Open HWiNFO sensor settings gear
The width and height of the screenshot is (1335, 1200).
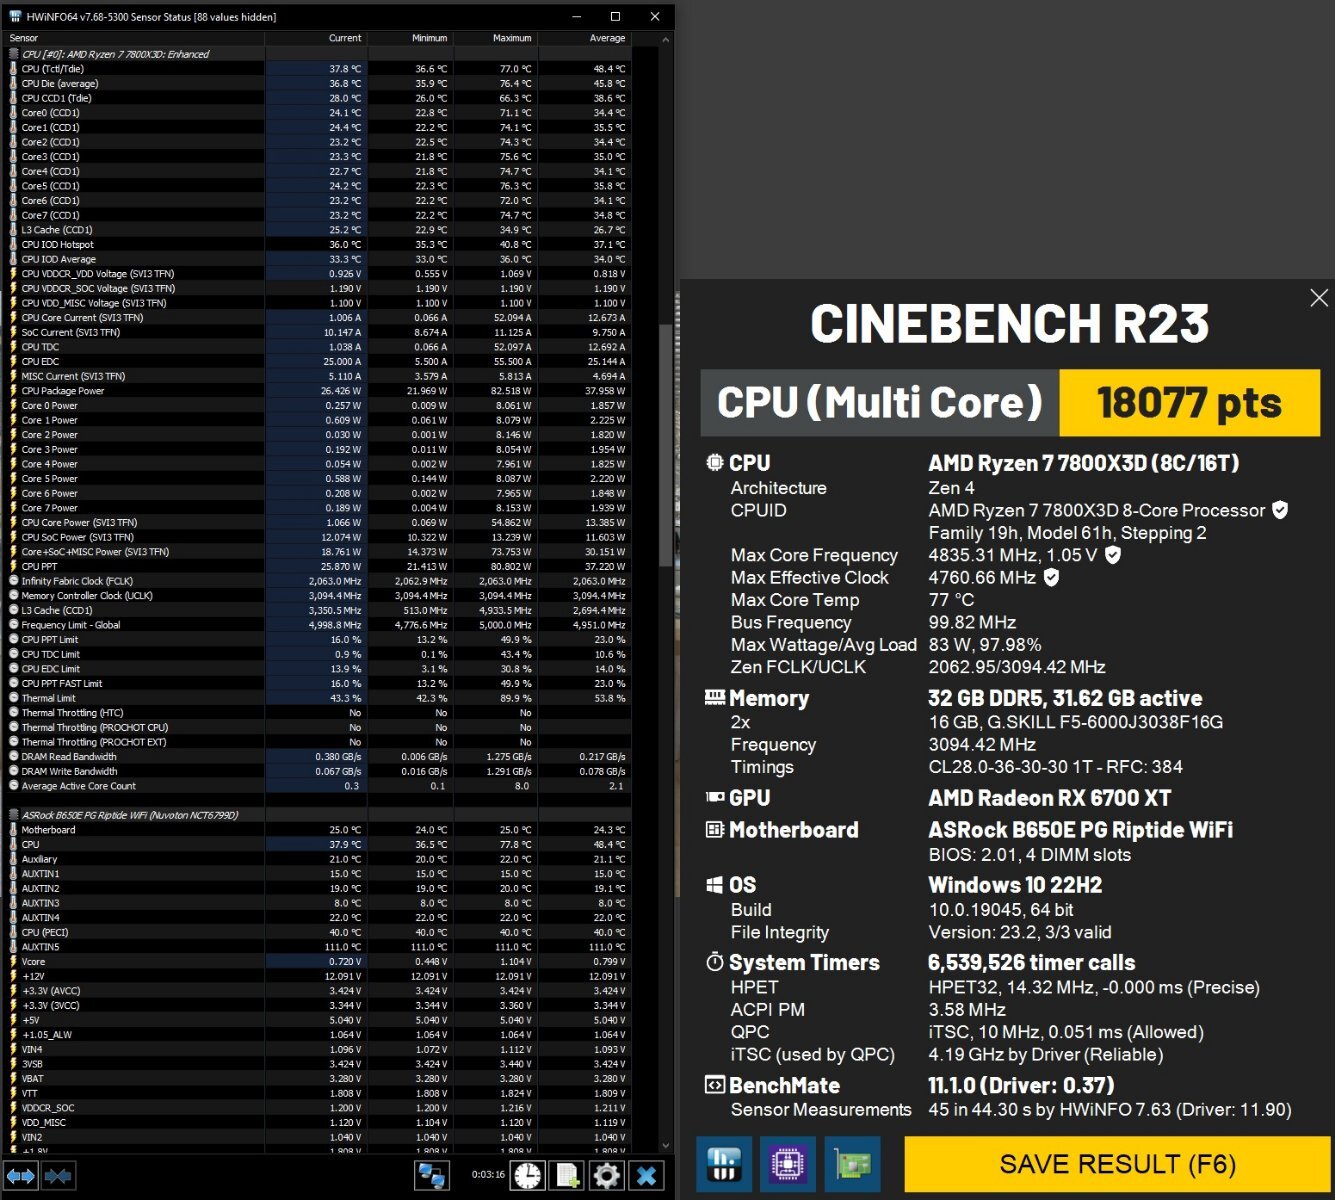[x=607, y=1175]
